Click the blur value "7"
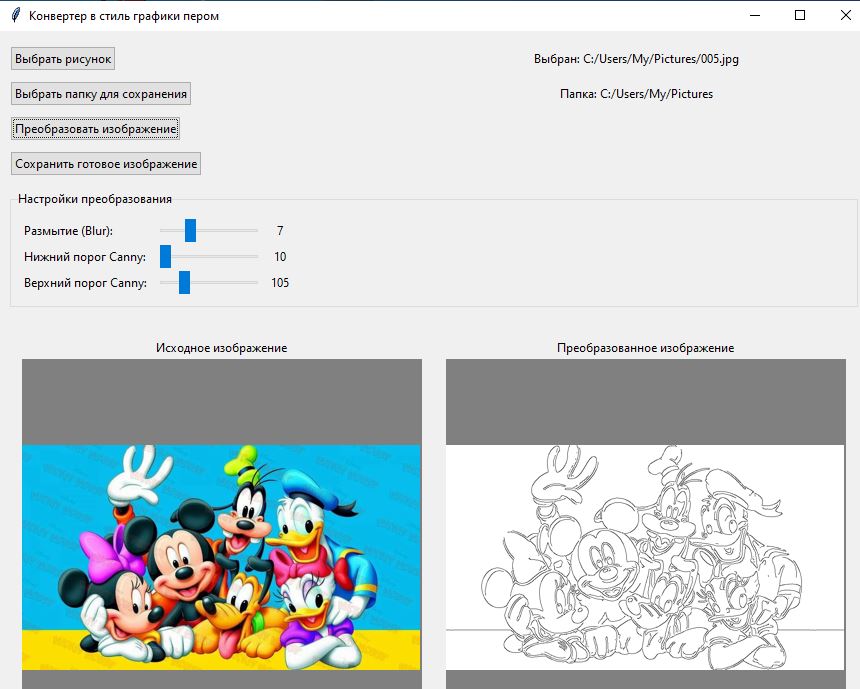 pyautogui.click(x=280, y=230)
